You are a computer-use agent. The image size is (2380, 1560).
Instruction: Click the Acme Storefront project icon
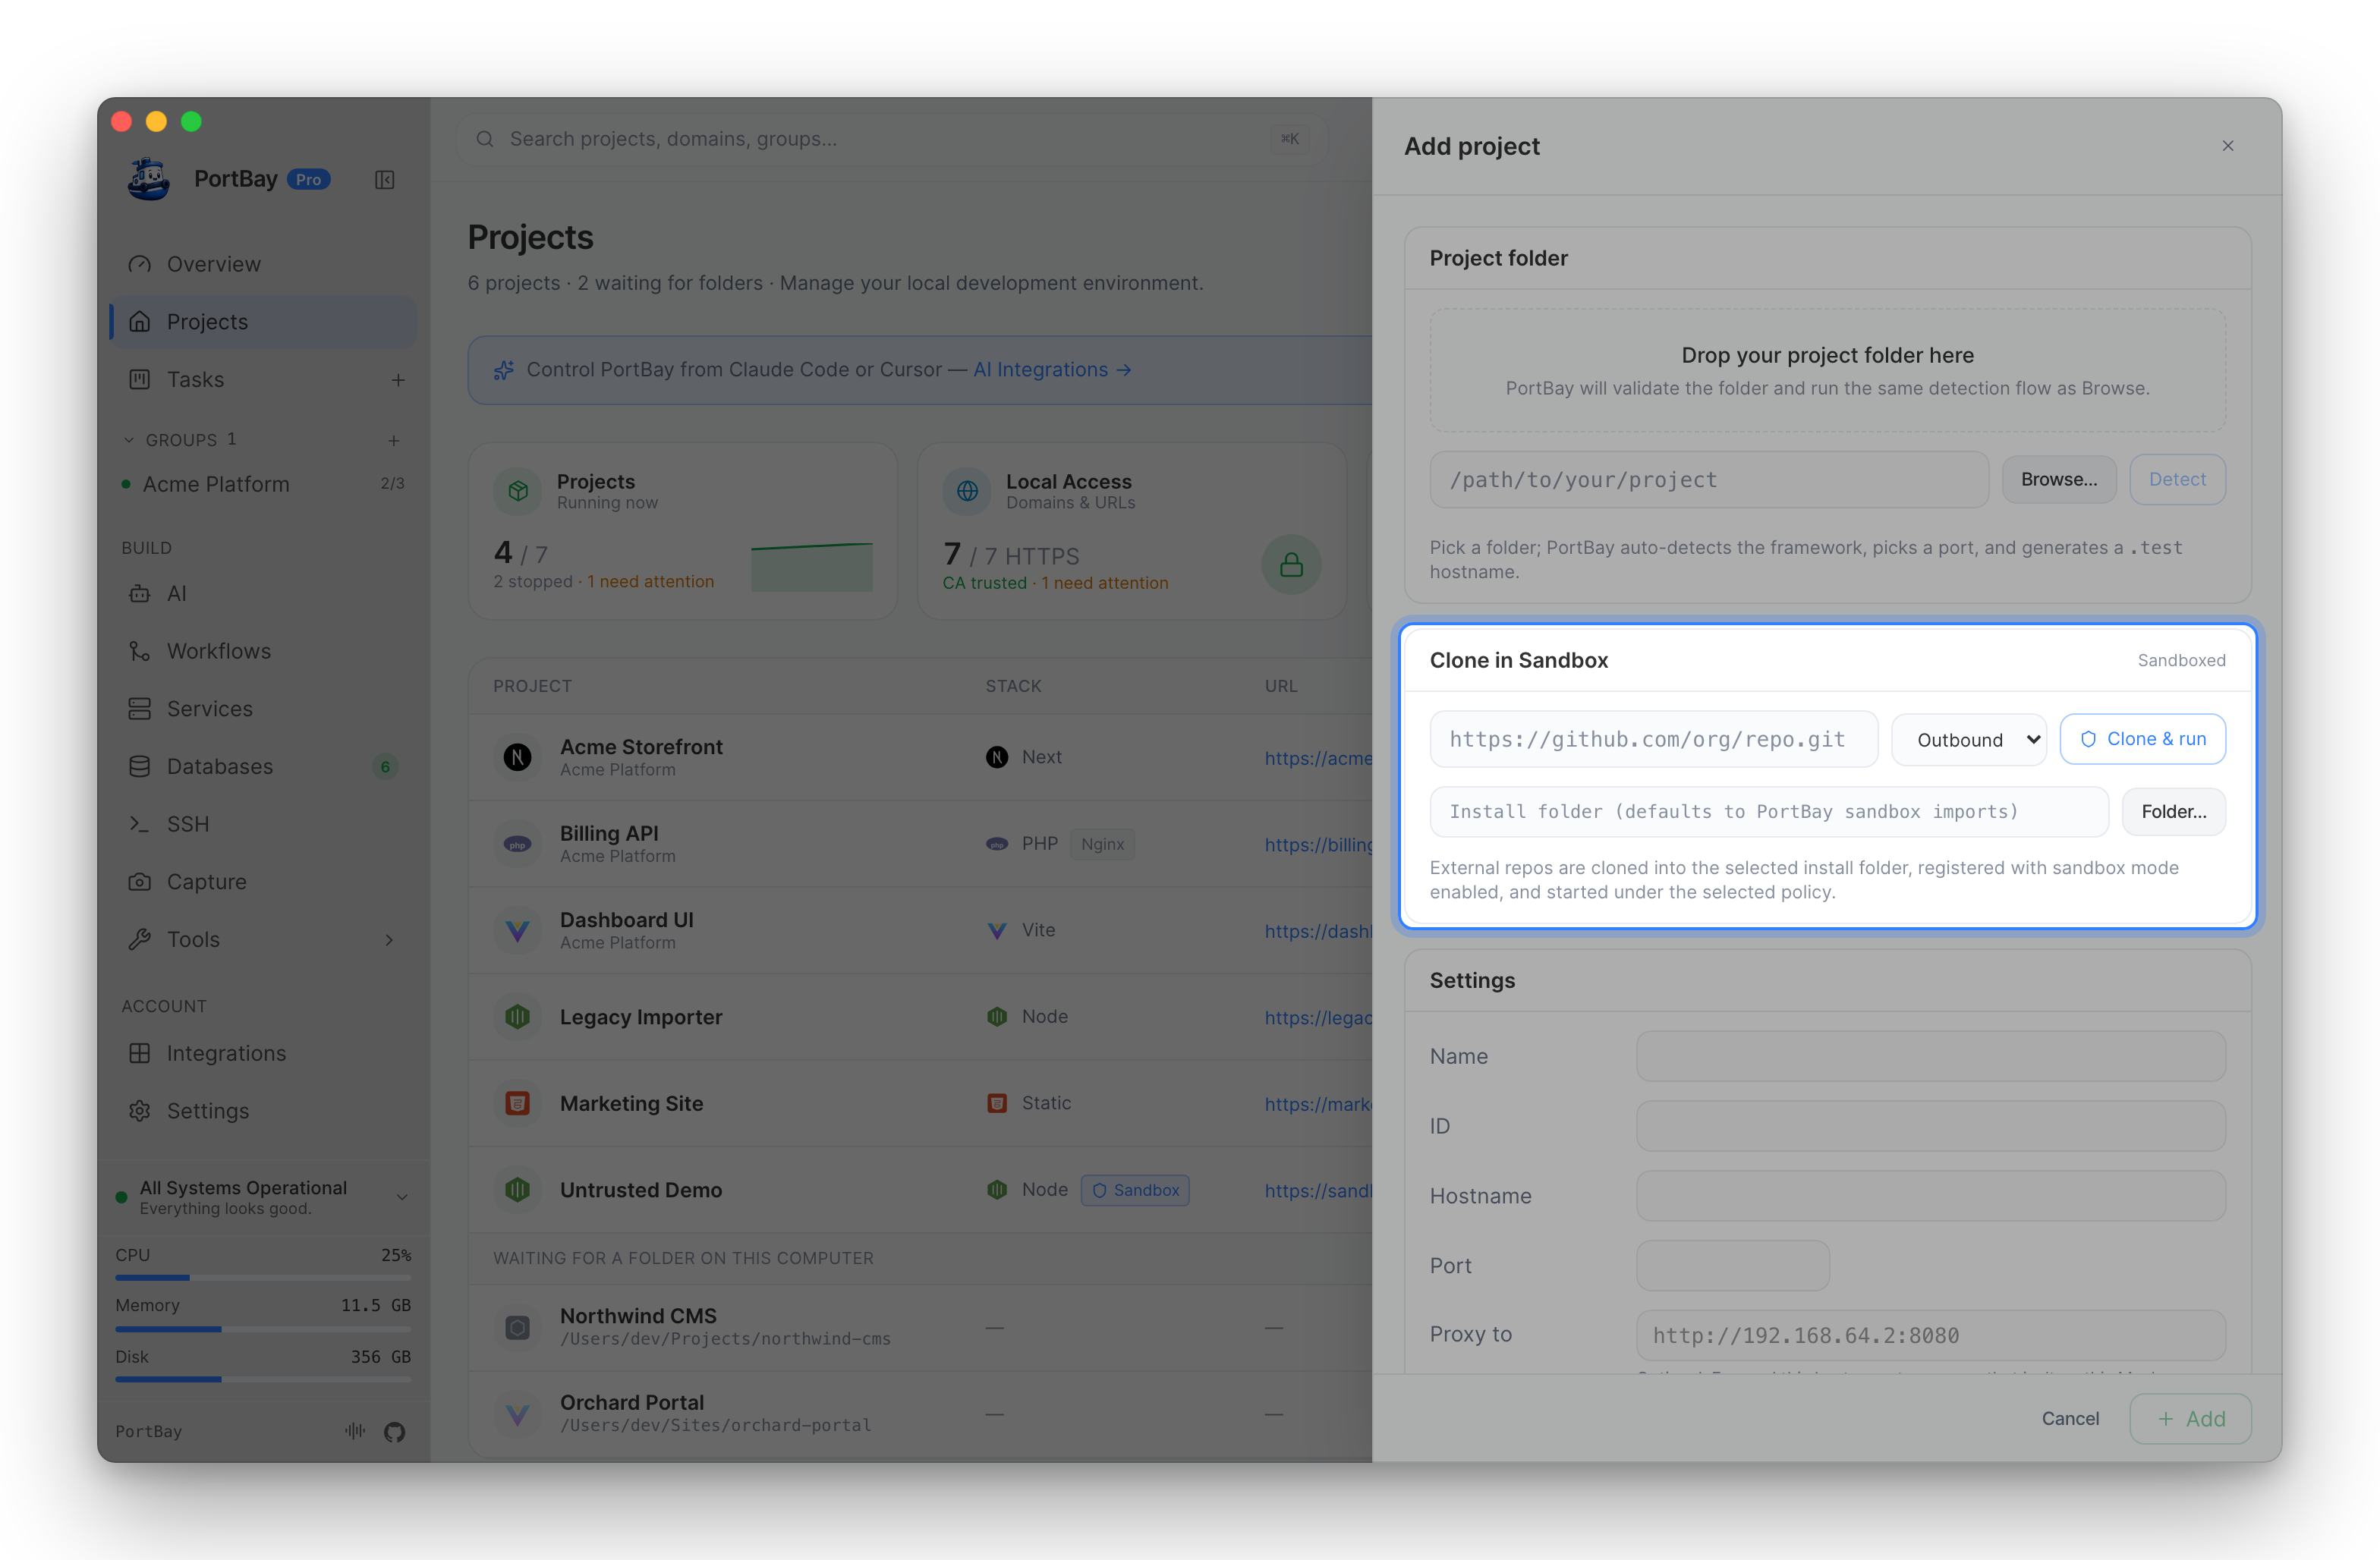point(517,757)
